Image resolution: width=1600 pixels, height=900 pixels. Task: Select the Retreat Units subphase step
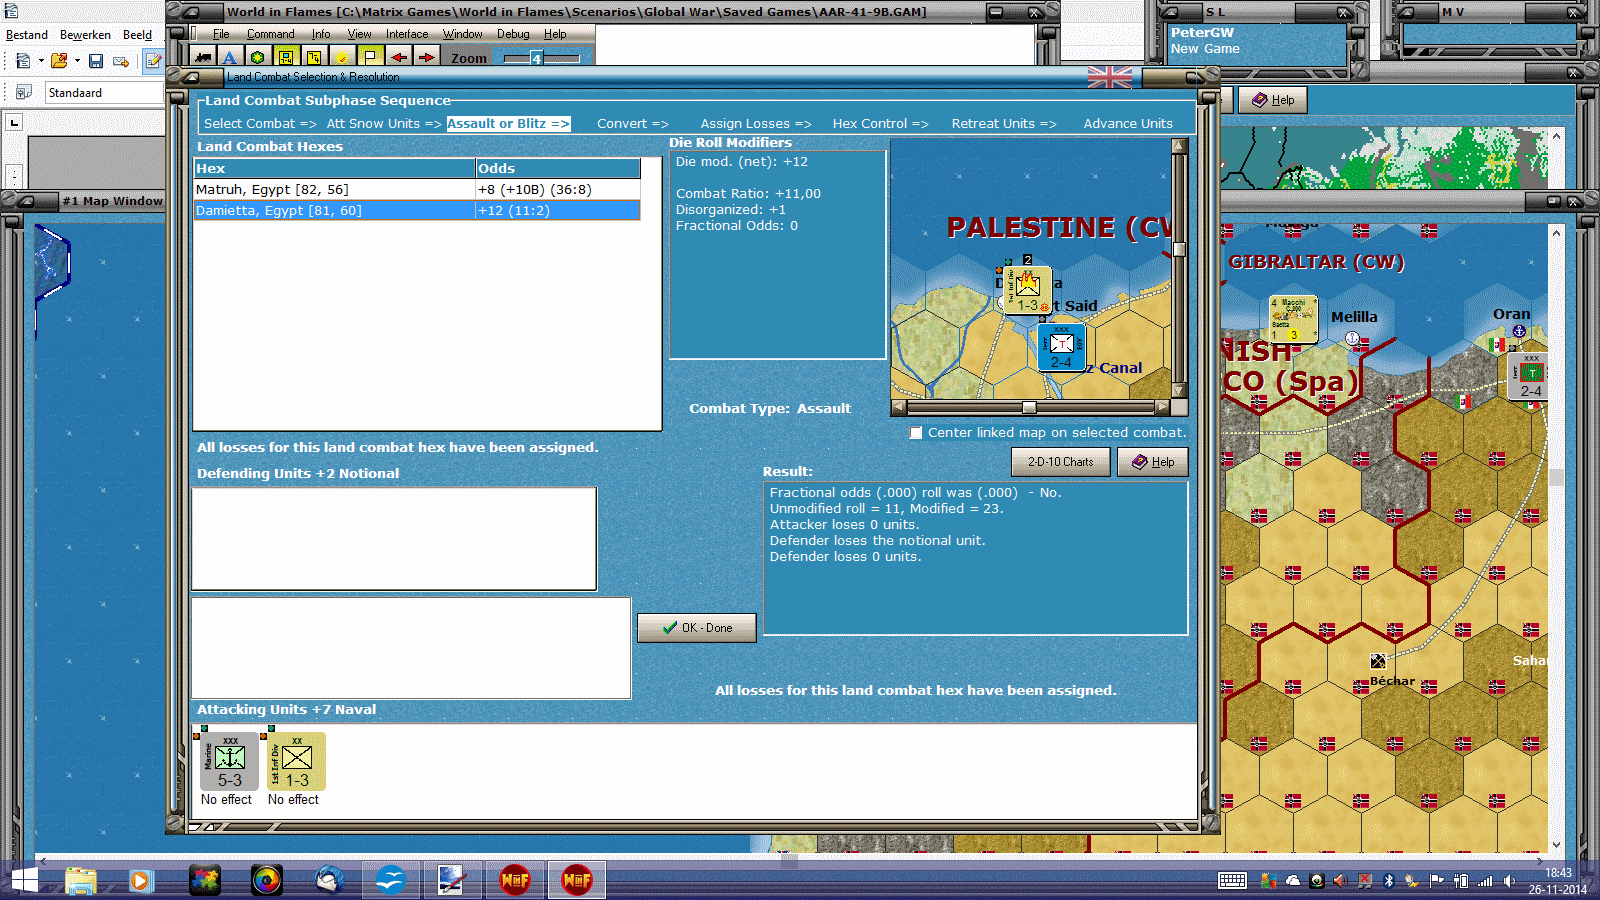[1004, 124]
